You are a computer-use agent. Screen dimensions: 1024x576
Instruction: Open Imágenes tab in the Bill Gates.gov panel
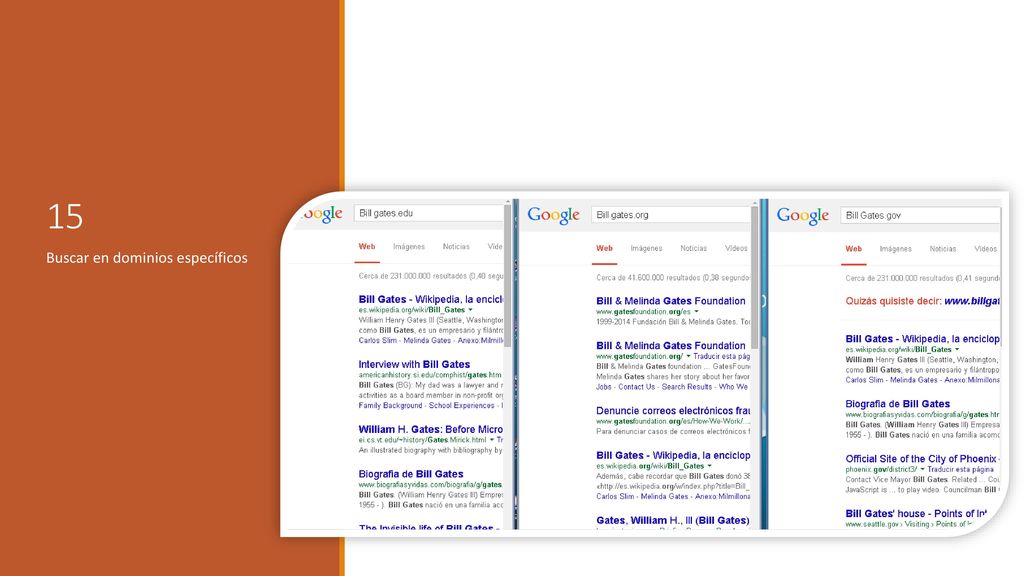tap(895, 249)
